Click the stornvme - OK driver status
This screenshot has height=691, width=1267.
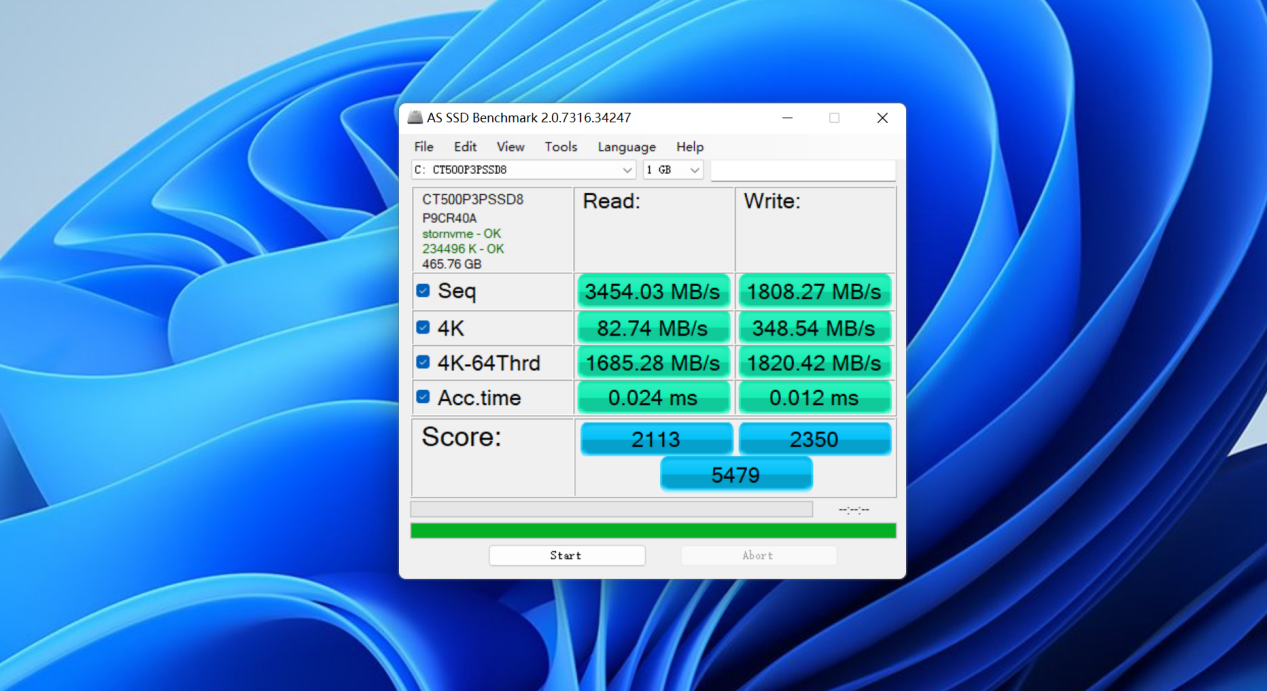coord(462,234)
